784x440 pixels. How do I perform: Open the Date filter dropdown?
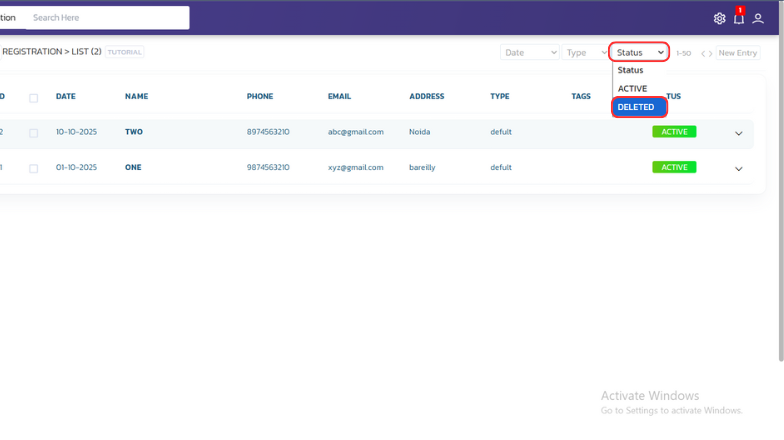point(529,52)
